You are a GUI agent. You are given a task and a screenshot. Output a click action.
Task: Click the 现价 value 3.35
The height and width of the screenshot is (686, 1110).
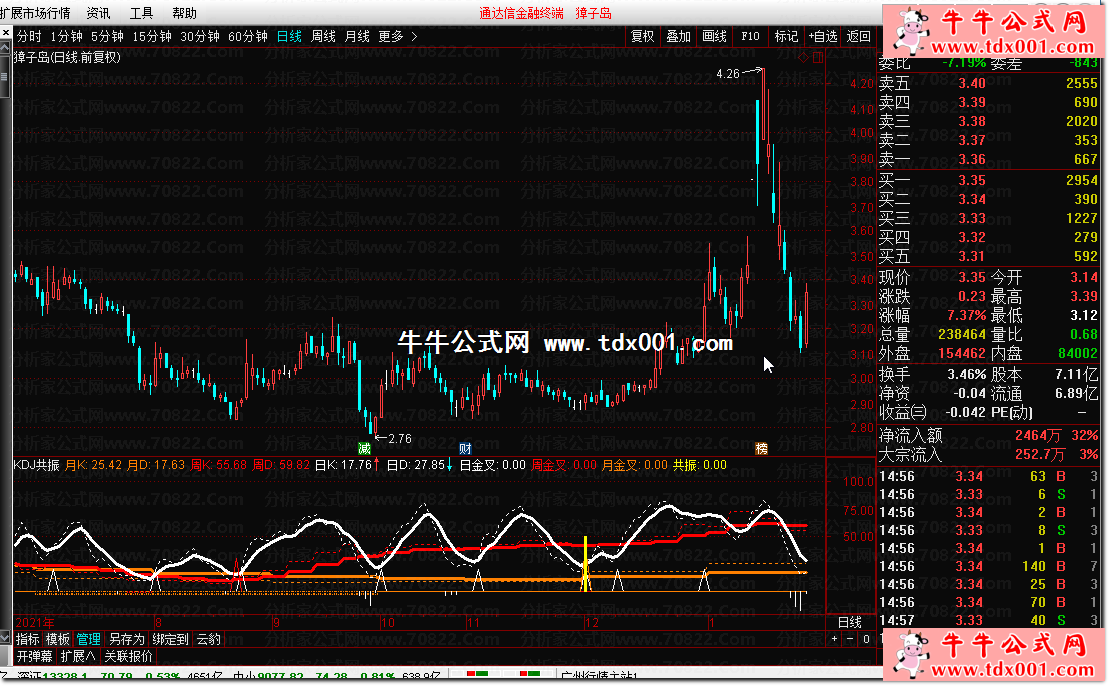pyautogui.click(x=972, y=277)
